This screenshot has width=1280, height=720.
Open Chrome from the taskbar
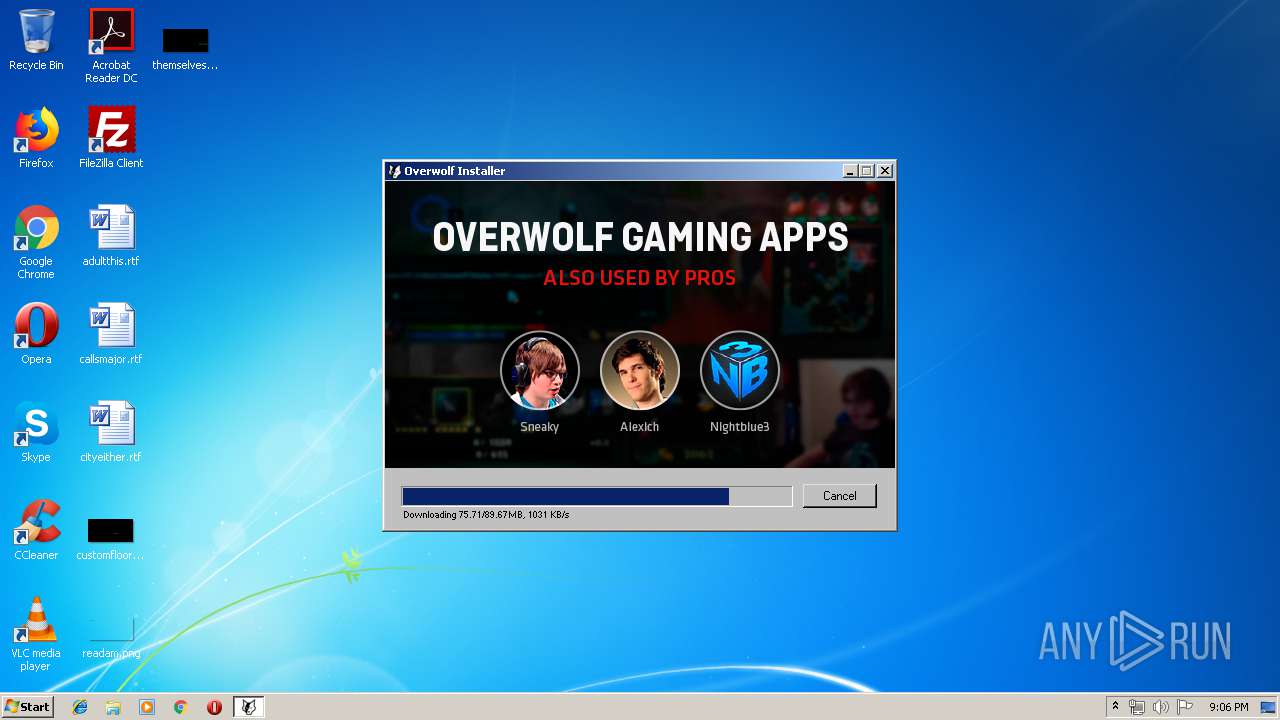coord(181,707)
